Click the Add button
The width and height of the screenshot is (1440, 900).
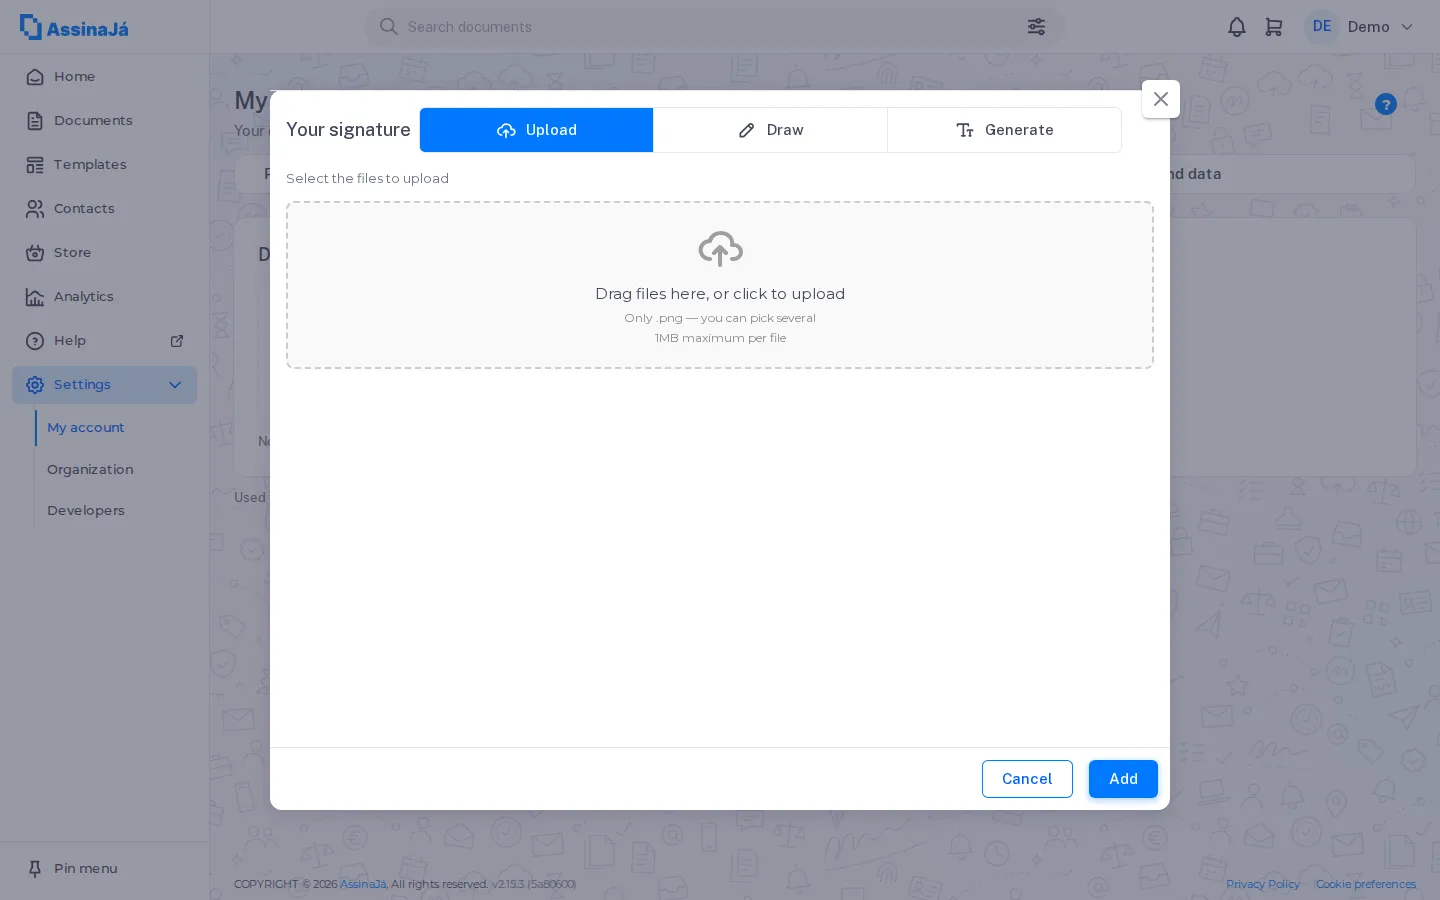pos(1123,779)
